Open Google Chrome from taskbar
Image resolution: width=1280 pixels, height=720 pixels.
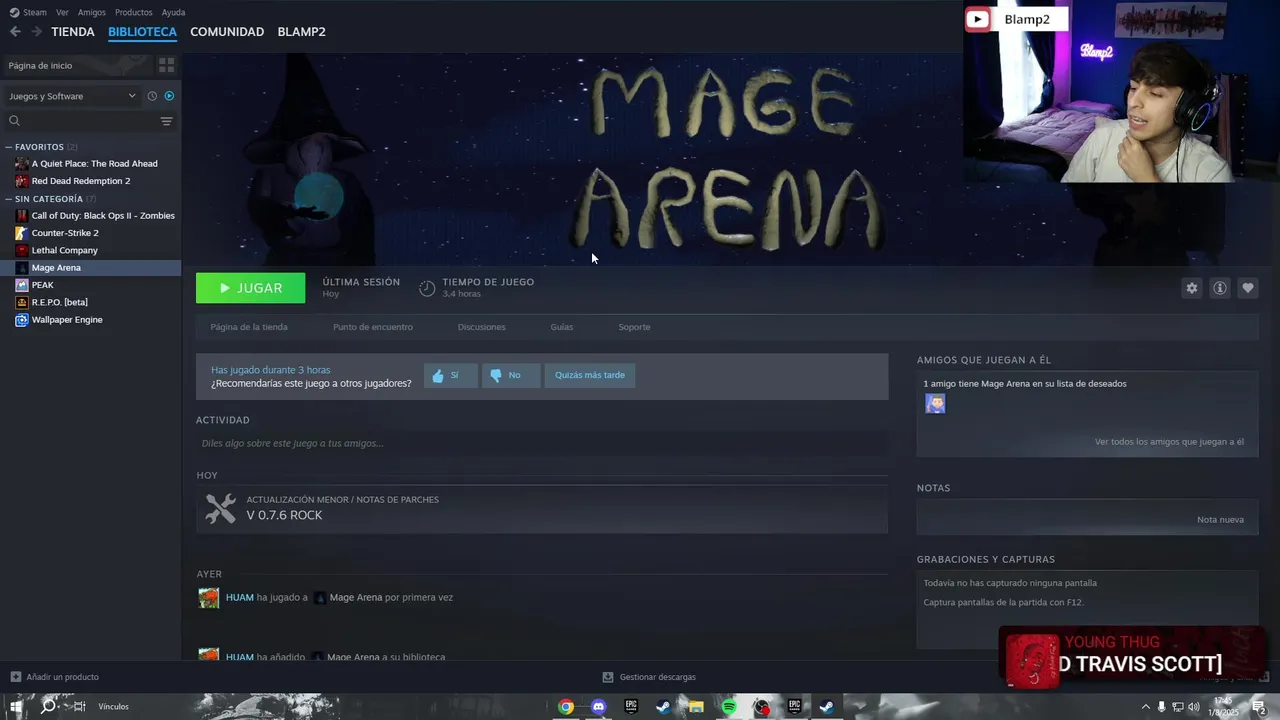pos(566,707)
